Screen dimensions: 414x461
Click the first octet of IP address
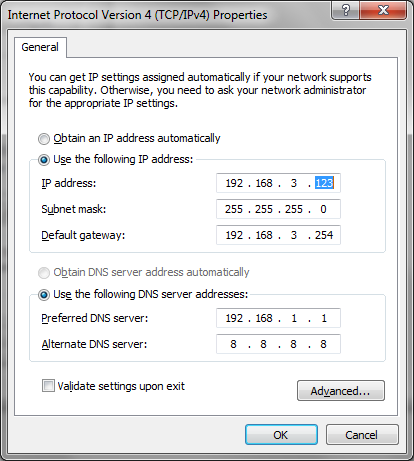(x=234, y=183)
